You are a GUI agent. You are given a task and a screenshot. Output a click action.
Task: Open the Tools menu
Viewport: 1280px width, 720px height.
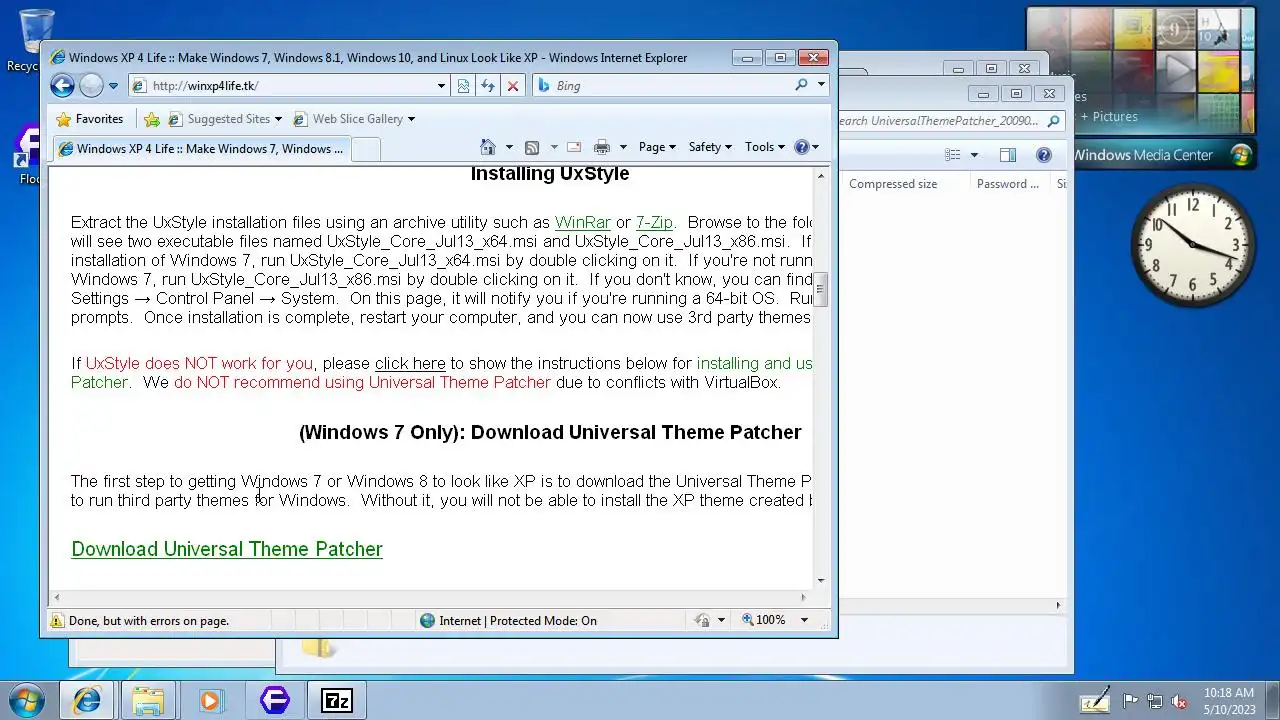(x=765, y=147)
